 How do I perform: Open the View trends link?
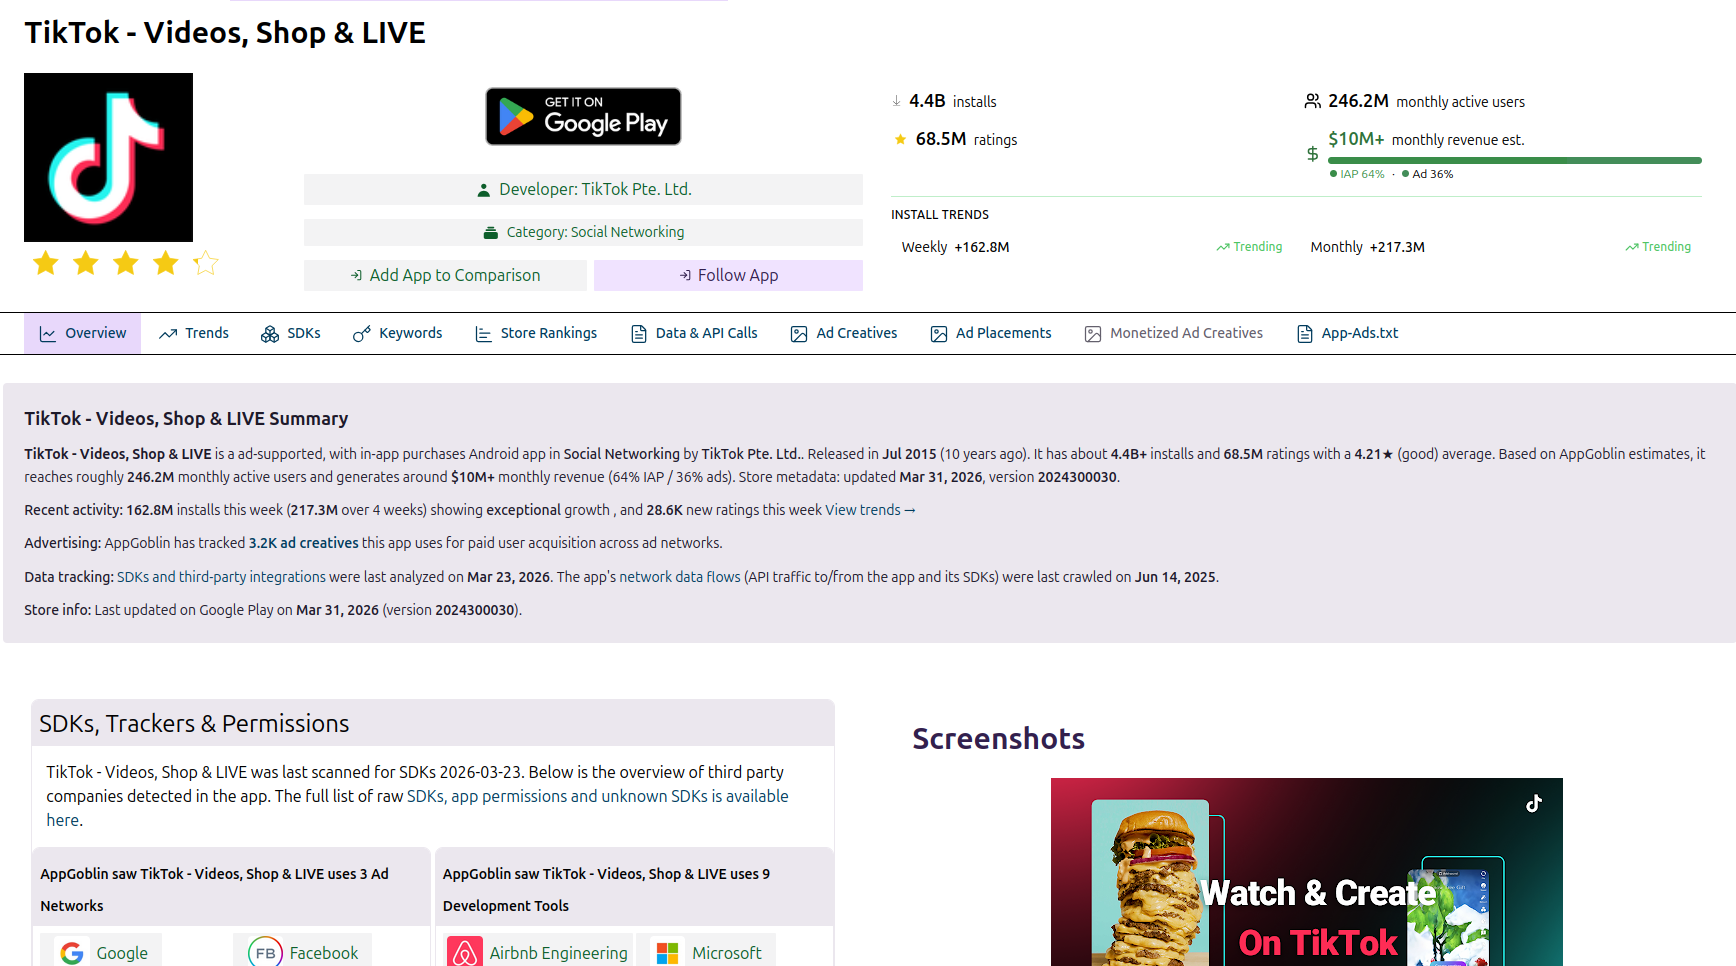click(x=868, y=509)
